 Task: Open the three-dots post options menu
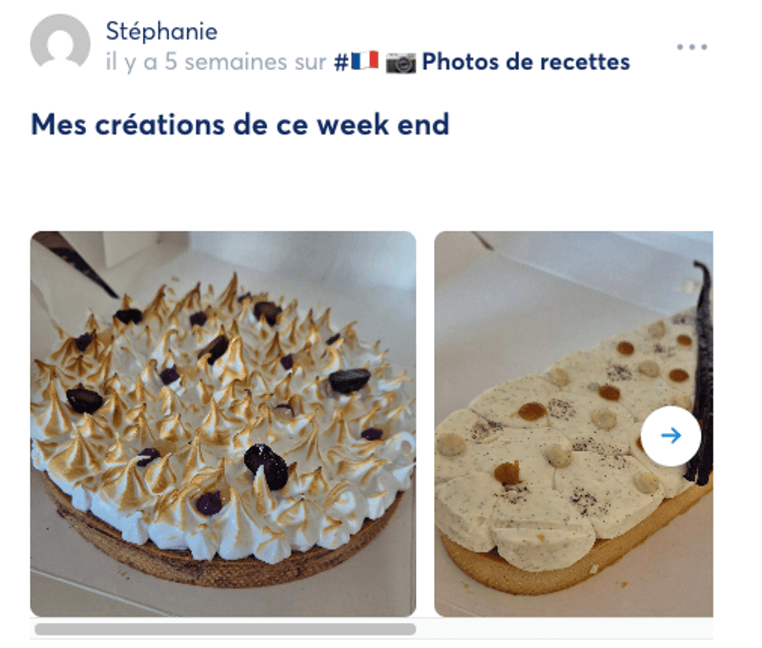(x=692, y=47)
